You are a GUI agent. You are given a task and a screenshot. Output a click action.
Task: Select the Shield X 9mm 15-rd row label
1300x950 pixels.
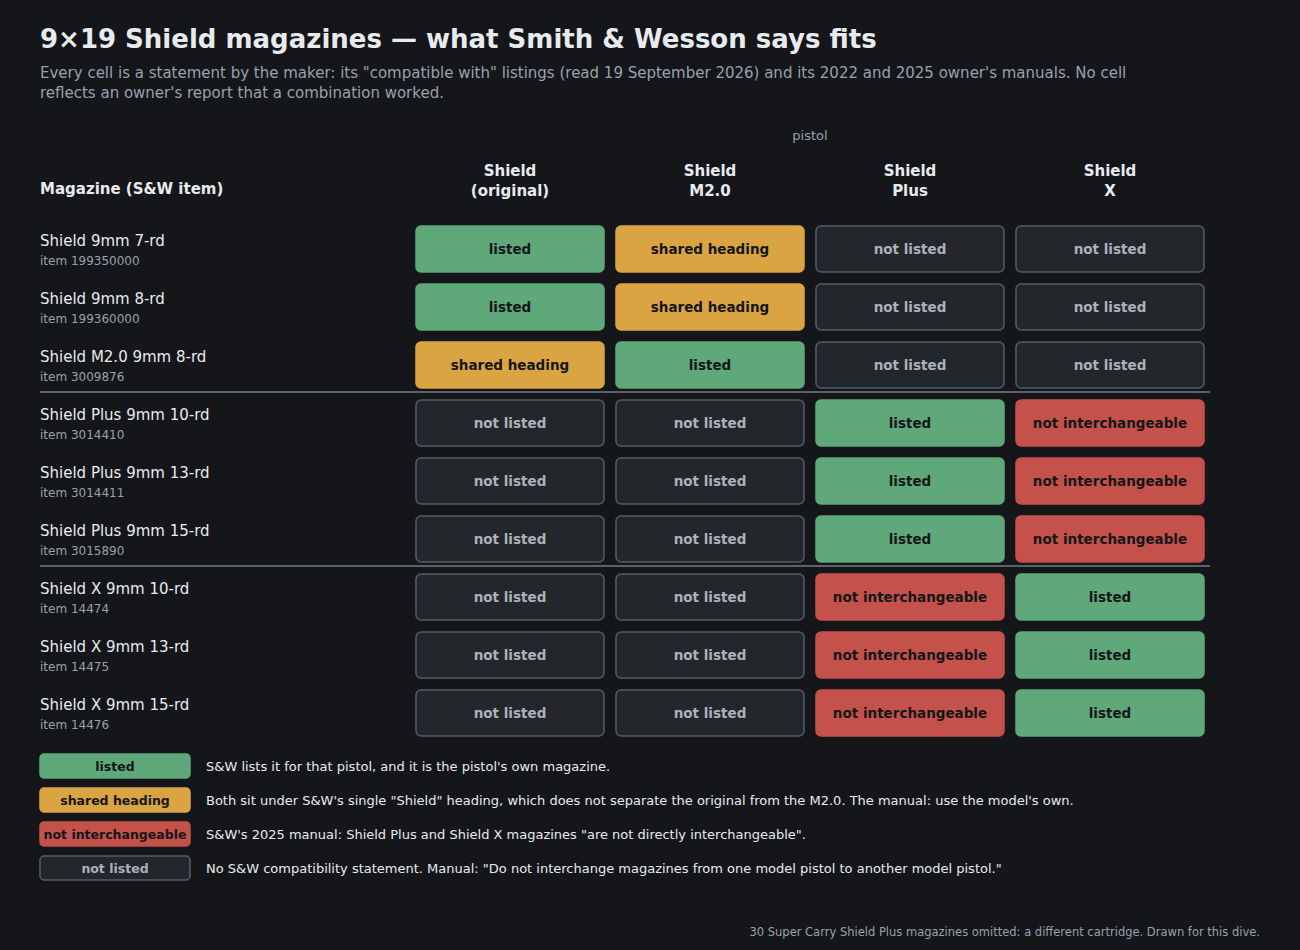[114, 705]
